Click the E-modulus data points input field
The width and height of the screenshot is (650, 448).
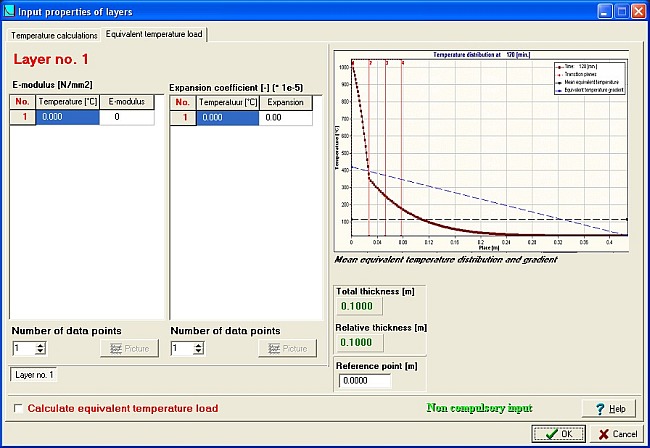click(x=24, y=348)
